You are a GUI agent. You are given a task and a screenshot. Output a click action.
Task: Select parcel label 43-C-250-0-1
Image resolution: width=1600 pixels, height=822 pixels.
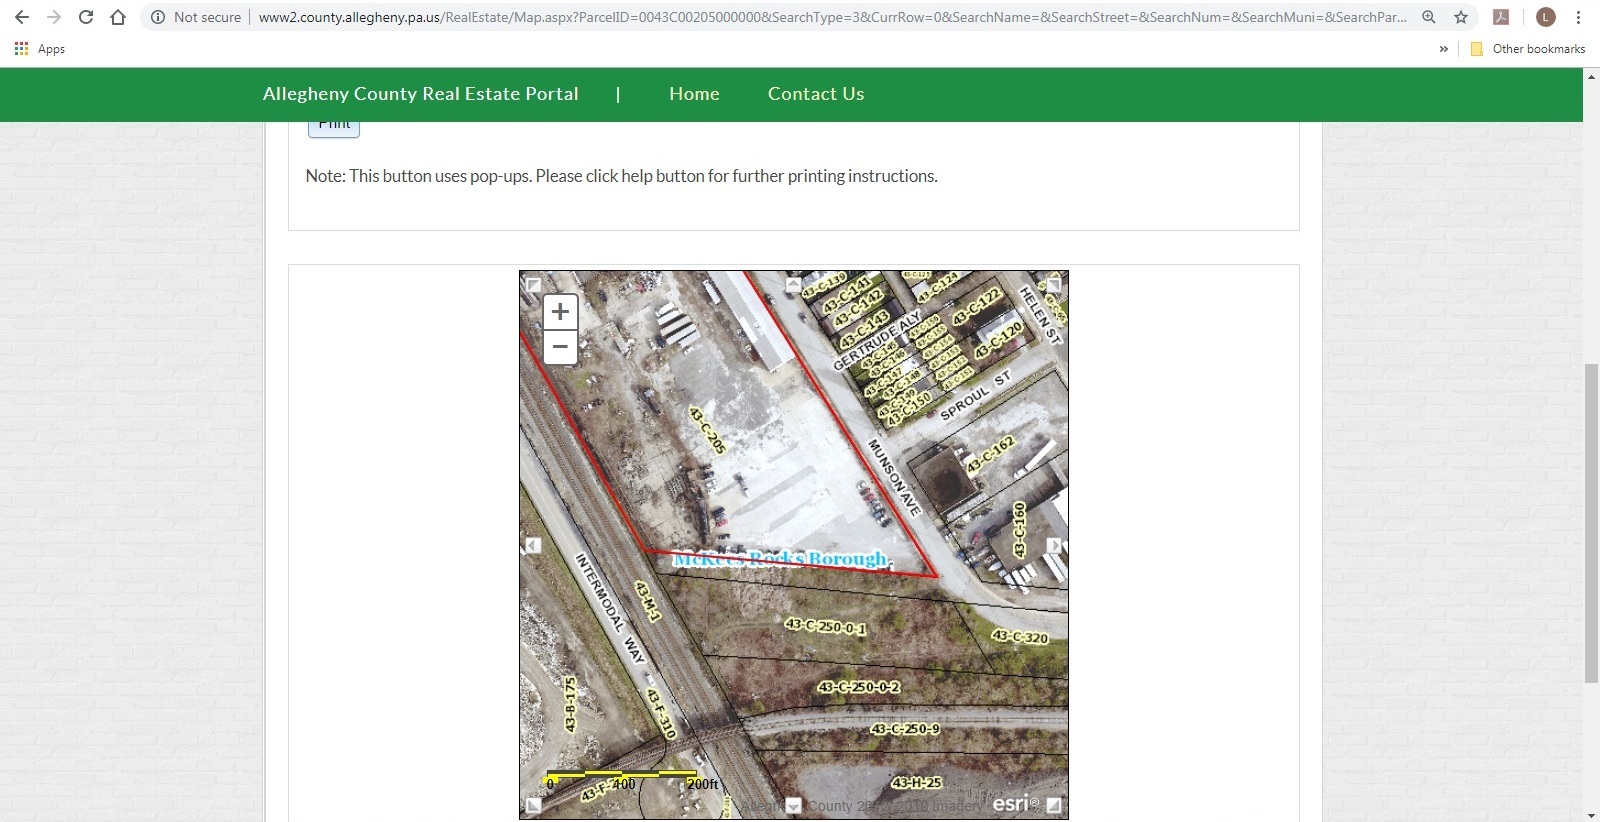tap(825, 626)
